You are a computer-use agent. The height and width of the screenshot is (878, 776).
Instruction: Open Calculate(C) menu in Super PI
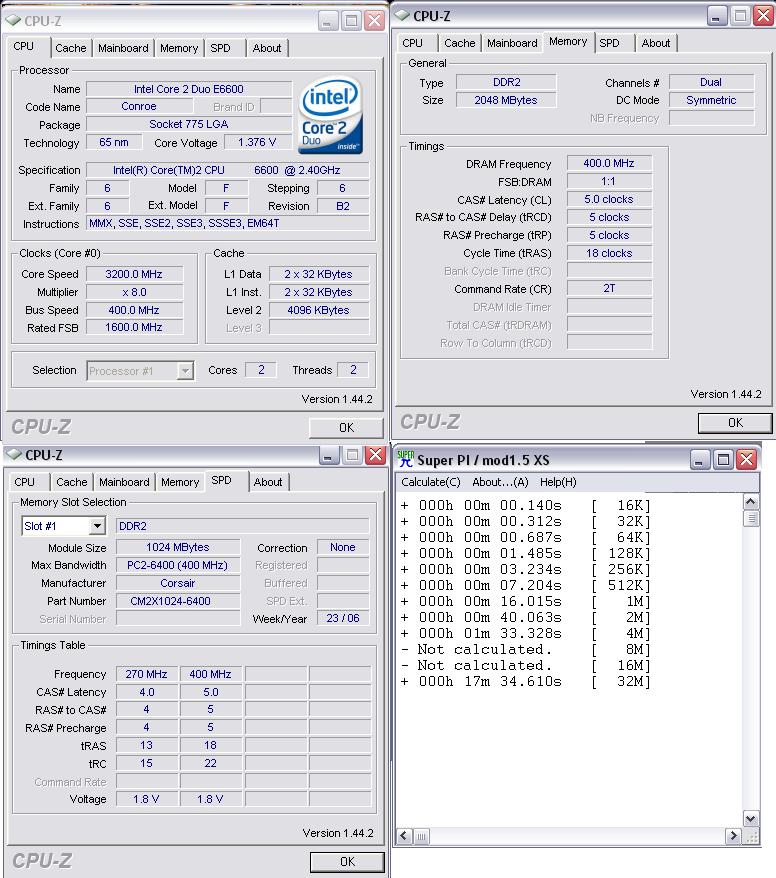431,482
